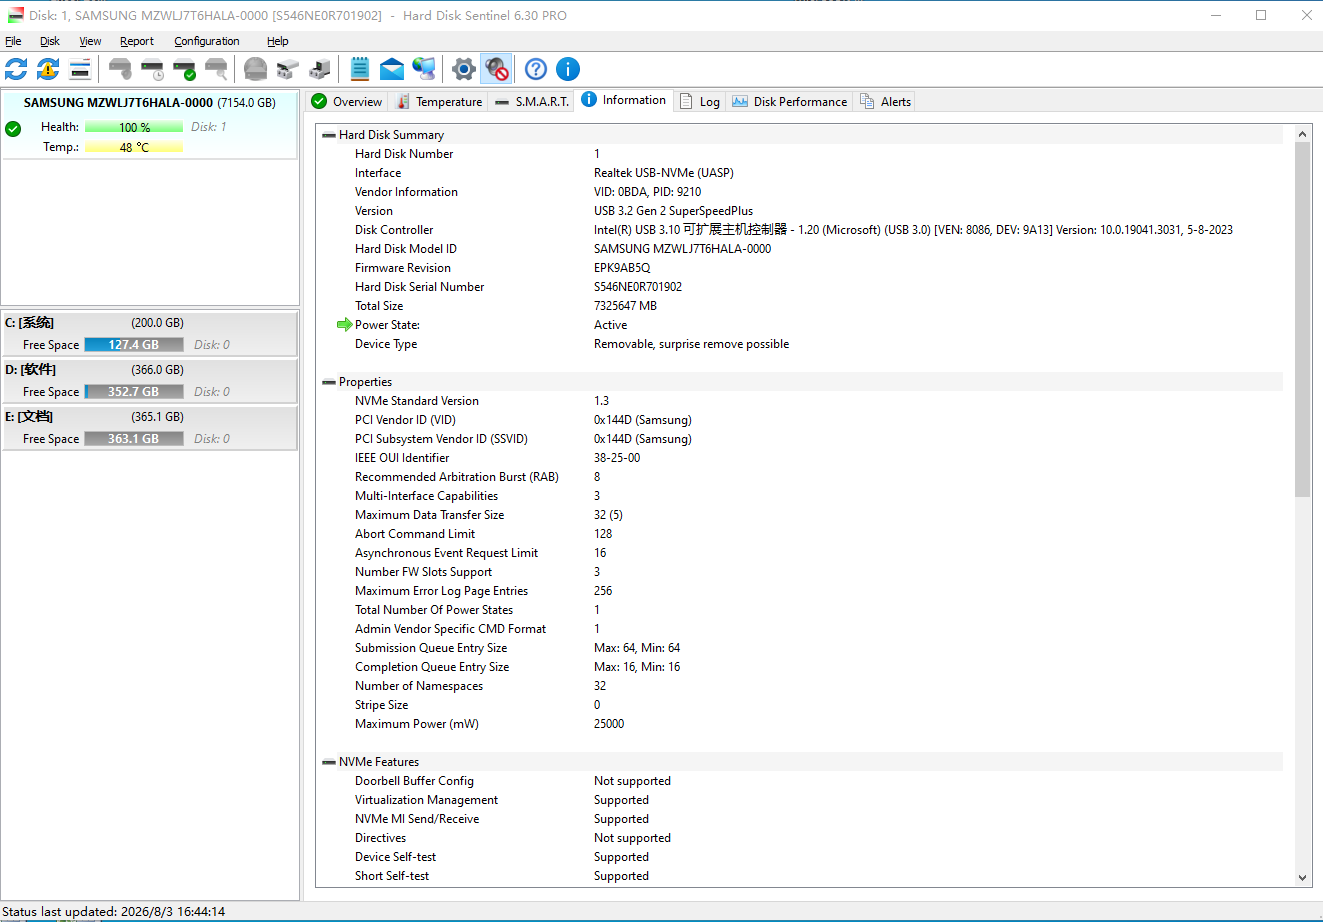Switch to the Alerts tab
Image resolution: width=1323 pixels, height=922 pixels.
pyautogui.click(x=885, y=101)
